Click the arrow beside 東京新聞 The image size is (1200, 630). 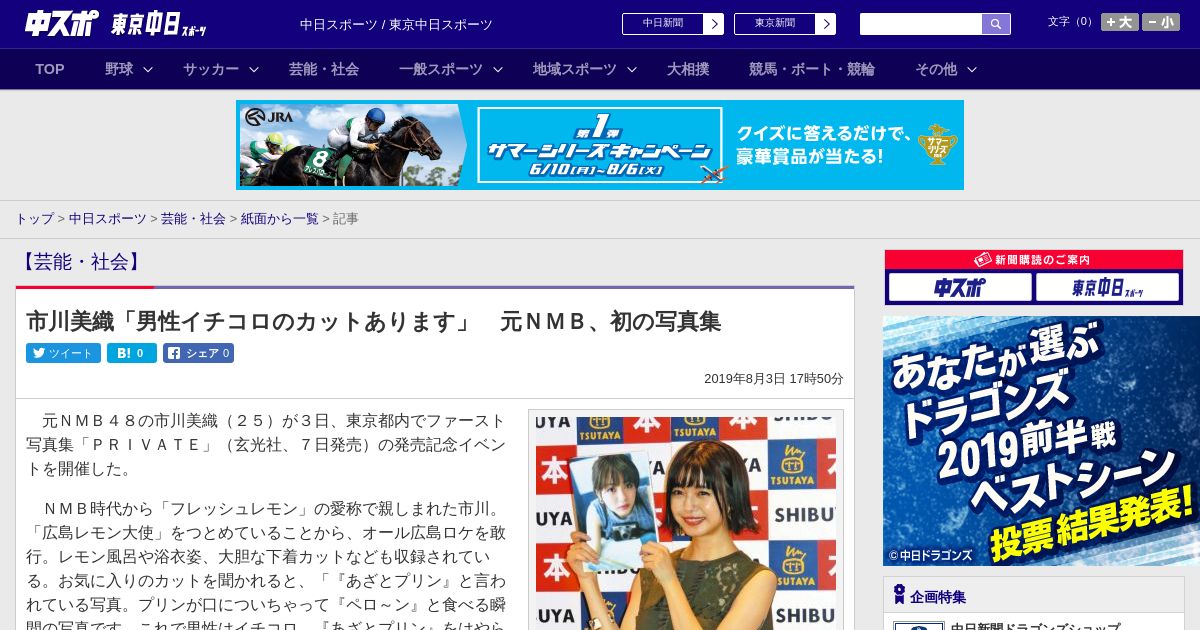[825, 24]
